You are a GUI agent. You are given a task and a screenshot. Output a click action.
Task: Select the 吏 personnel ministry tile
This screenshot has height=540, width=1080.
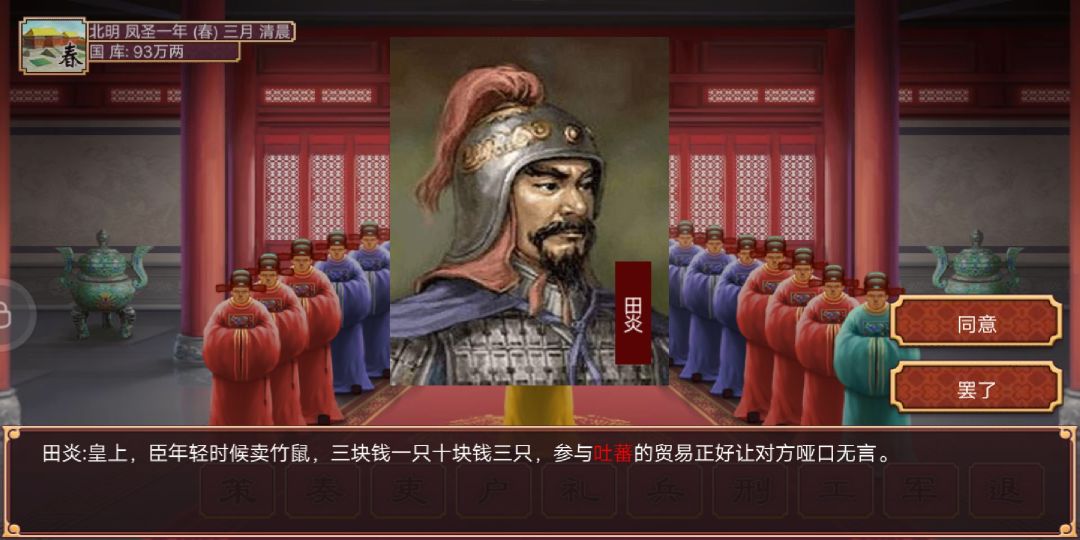(408, 490)
